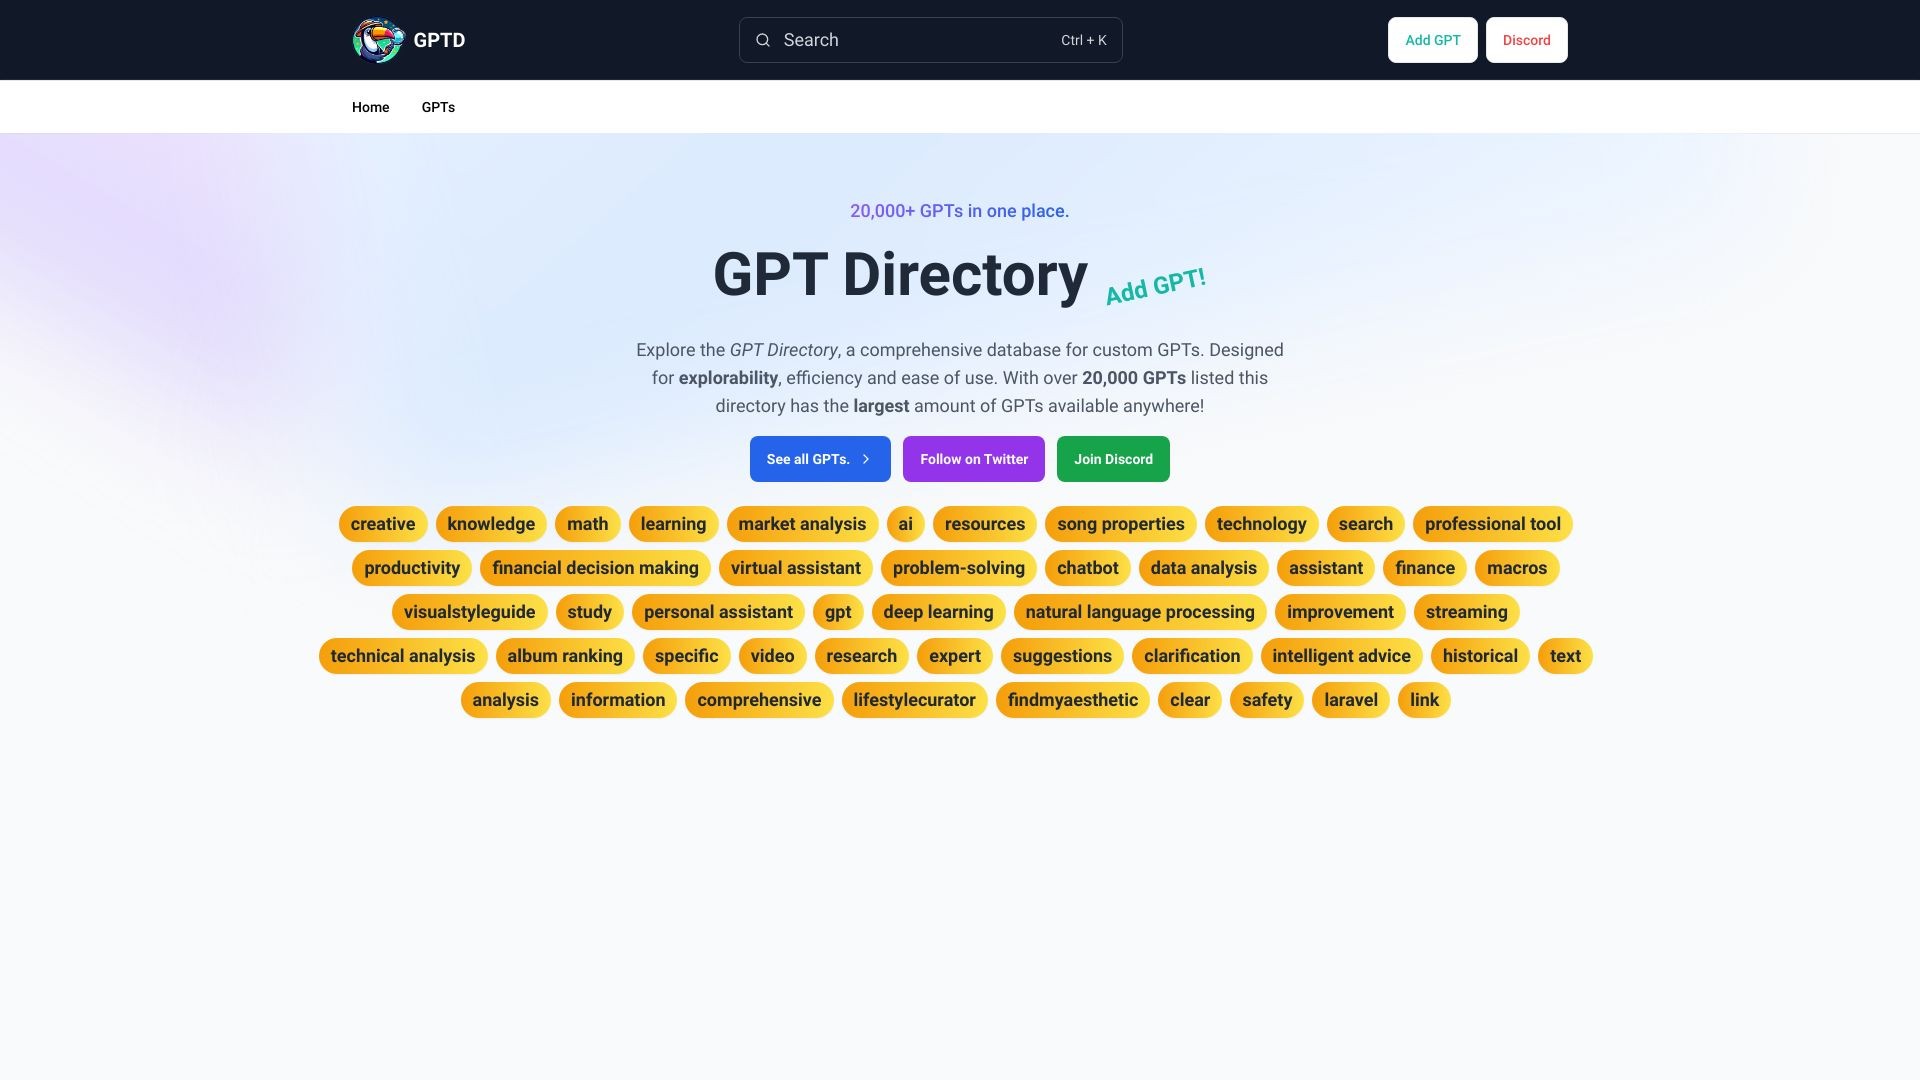Viewport: 1920px width, 1080px height.
Task: Click the arrow chevron inside See all GPTs
Action: [x=864, y=459]
